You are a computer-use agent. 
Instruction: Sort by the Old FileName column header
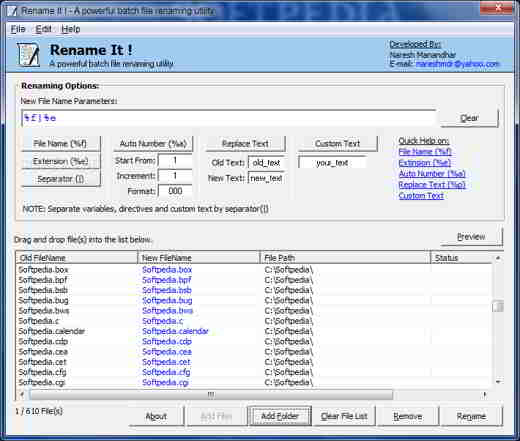77,258
